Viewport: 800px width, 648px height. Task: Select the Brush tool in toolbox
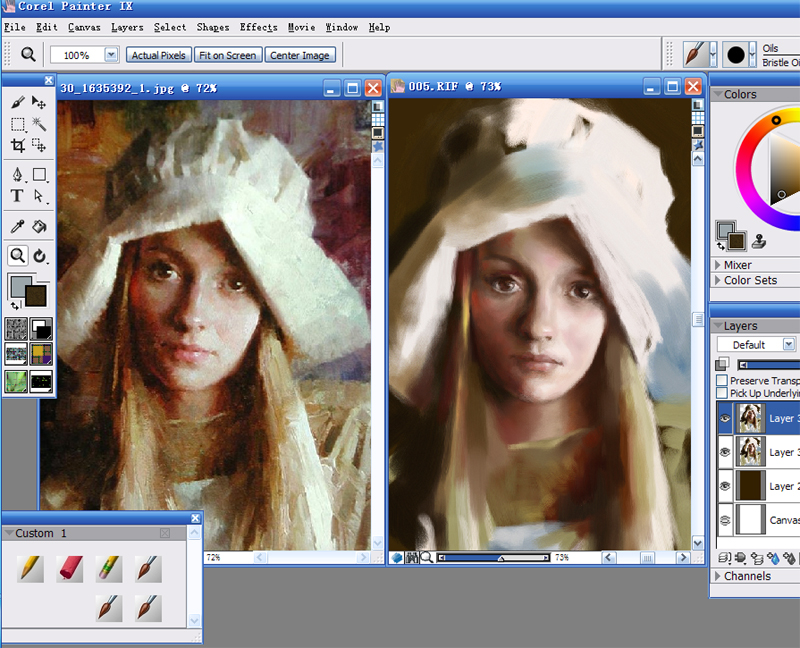pos(17,103)
